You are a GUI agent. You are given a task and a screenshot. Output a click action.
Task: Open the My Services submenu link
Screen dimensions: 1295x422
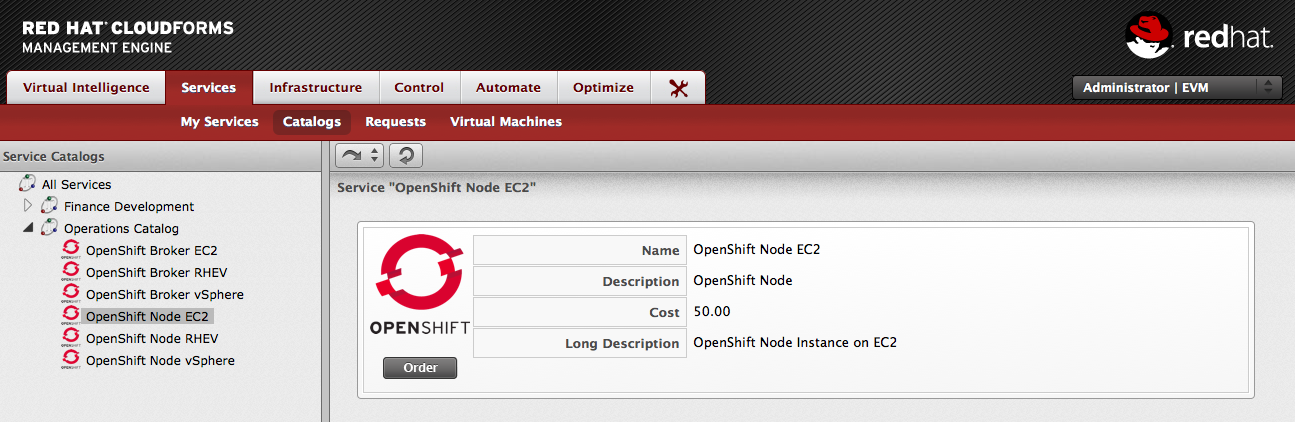219,122
